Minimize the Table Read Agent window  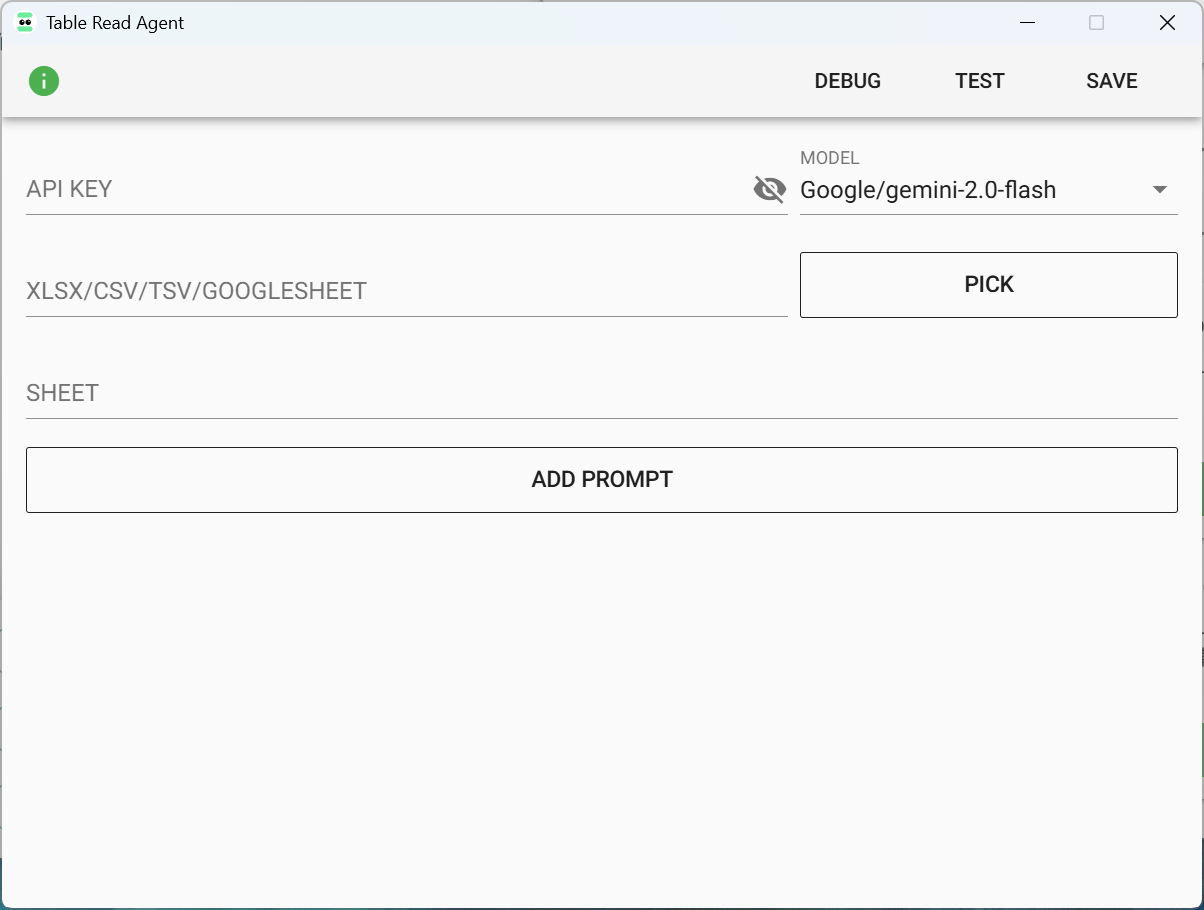pyautogui.click(x=1026, y=23)
